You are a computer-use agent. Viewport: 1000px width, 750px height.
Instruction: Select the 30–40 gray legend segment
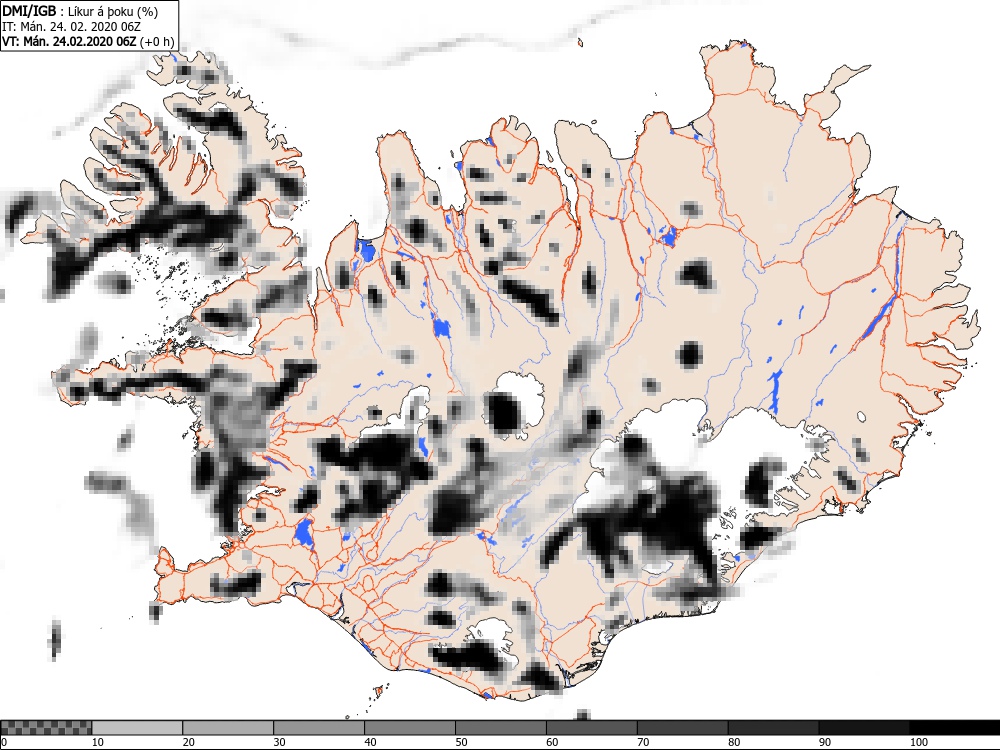click(x=319, y=728)
